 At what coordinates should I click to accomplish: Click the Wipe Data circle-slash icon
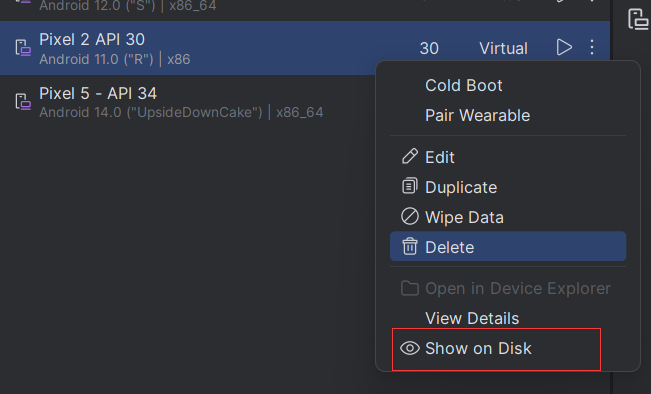(410, 216)
